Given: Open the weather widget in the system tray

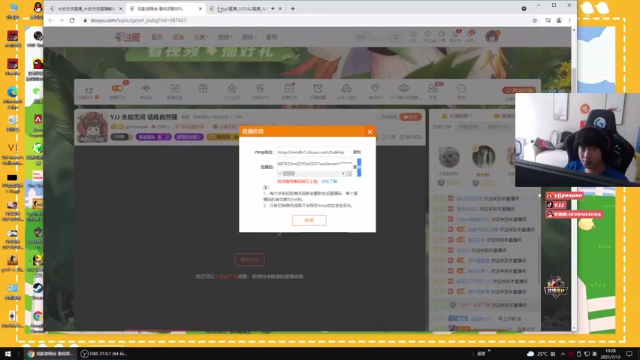Looking at the screenshot, I should tap(541, 354).
